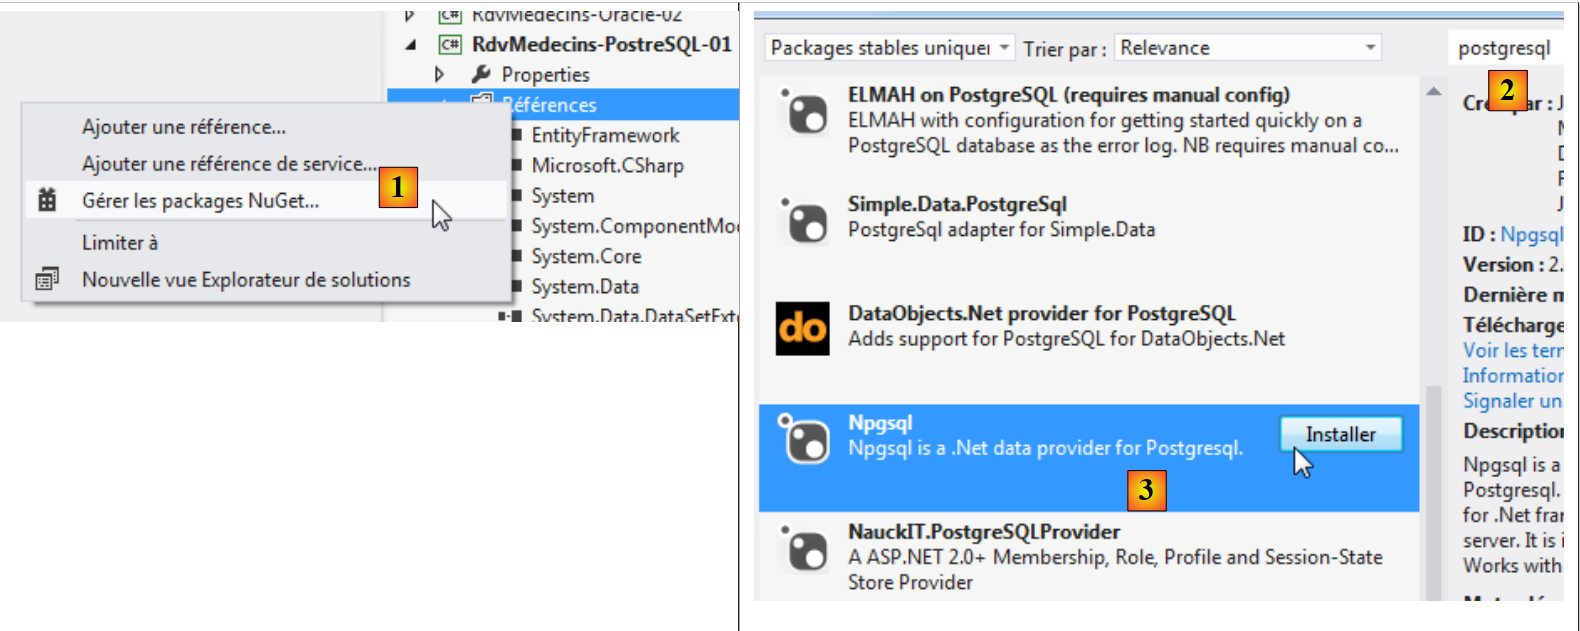Collapse the RdvMedecins-PostreSQL-01 project node

411,45
